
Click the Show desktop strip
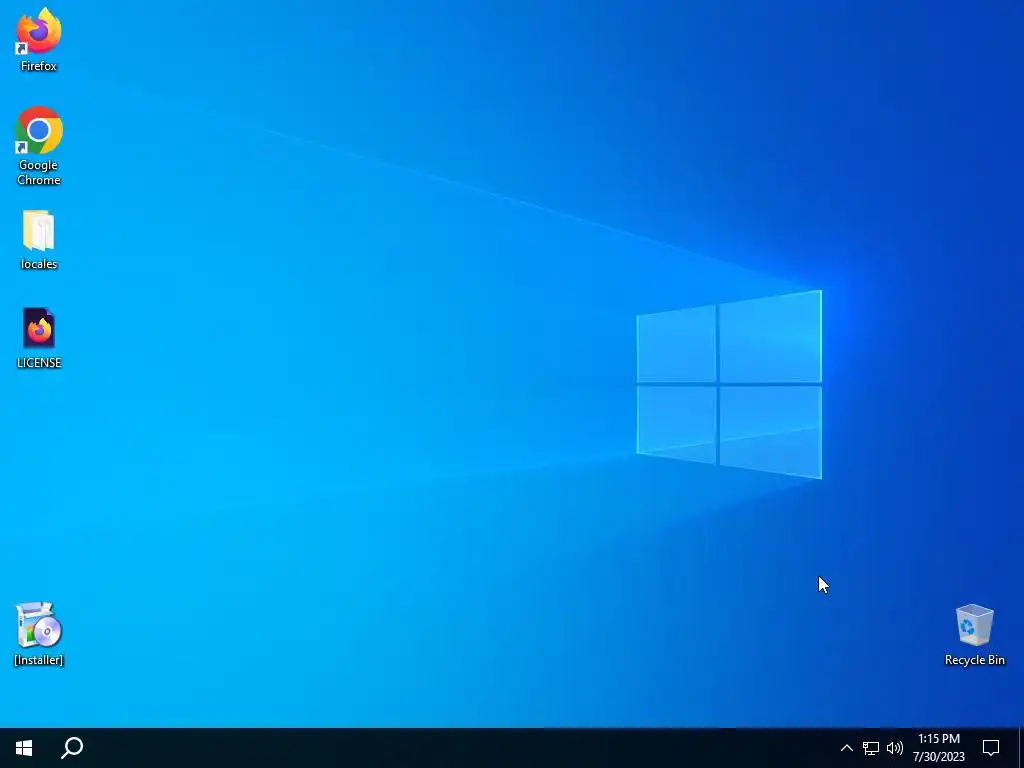(1021, 748)
